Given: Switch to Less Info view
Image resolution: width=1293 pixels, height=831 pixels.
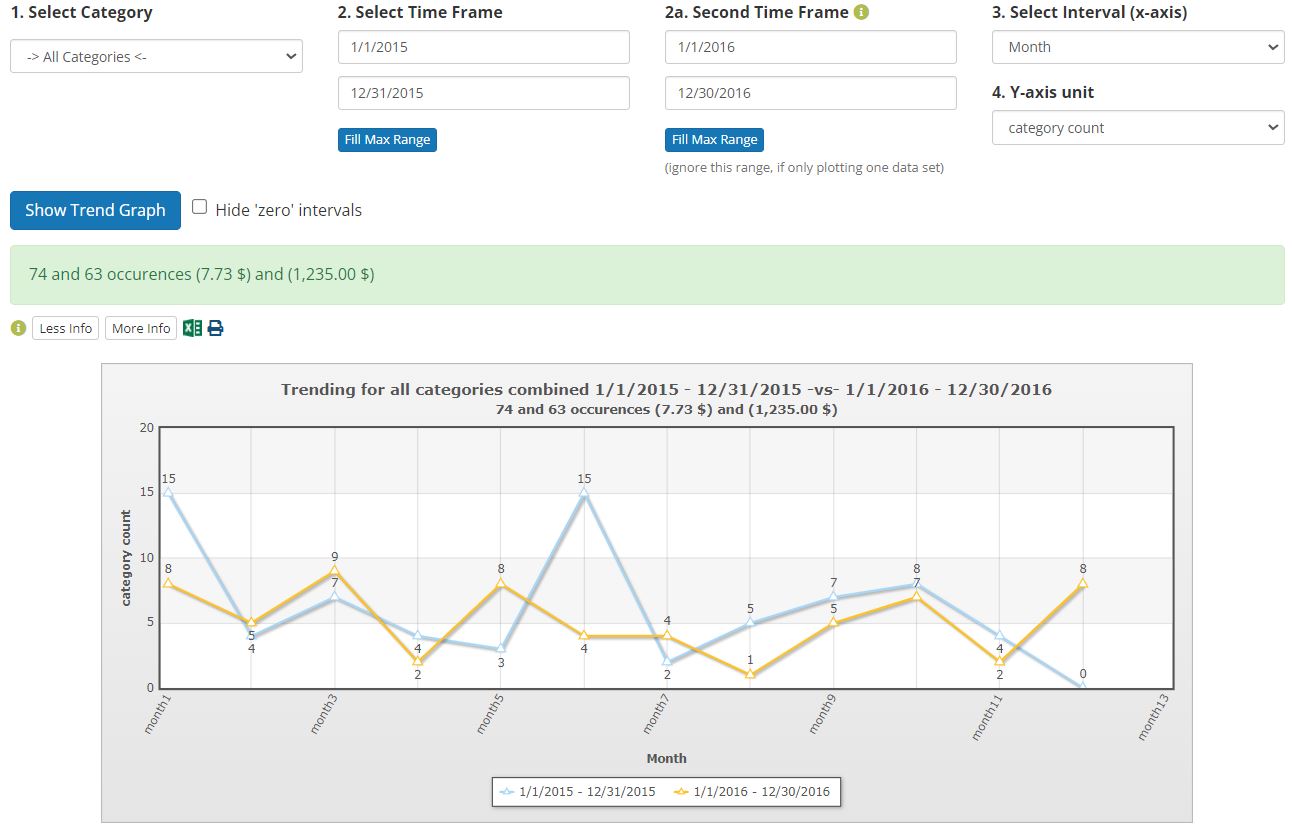Looking at the screenshot, I should coord(65,327).
